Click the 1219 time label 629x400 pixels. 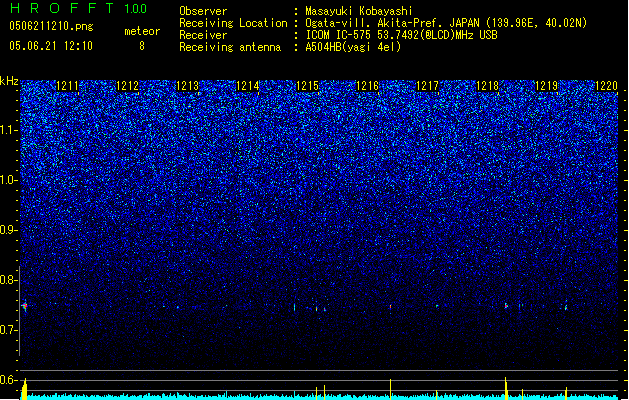[x=546, y=86]
